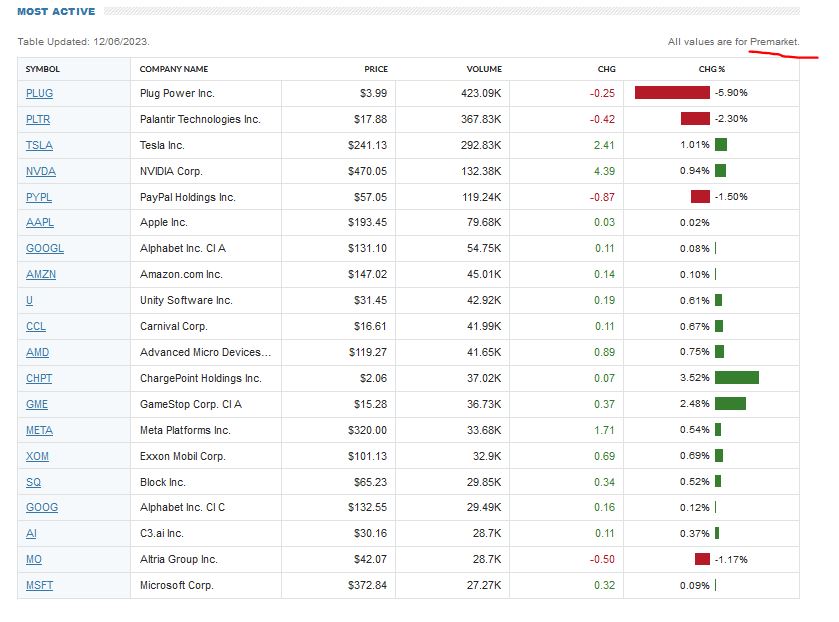The width and height of the screenshot is (839, 622).
Task: Open the AMD ticker link
Action: click(x=37, y=353)
